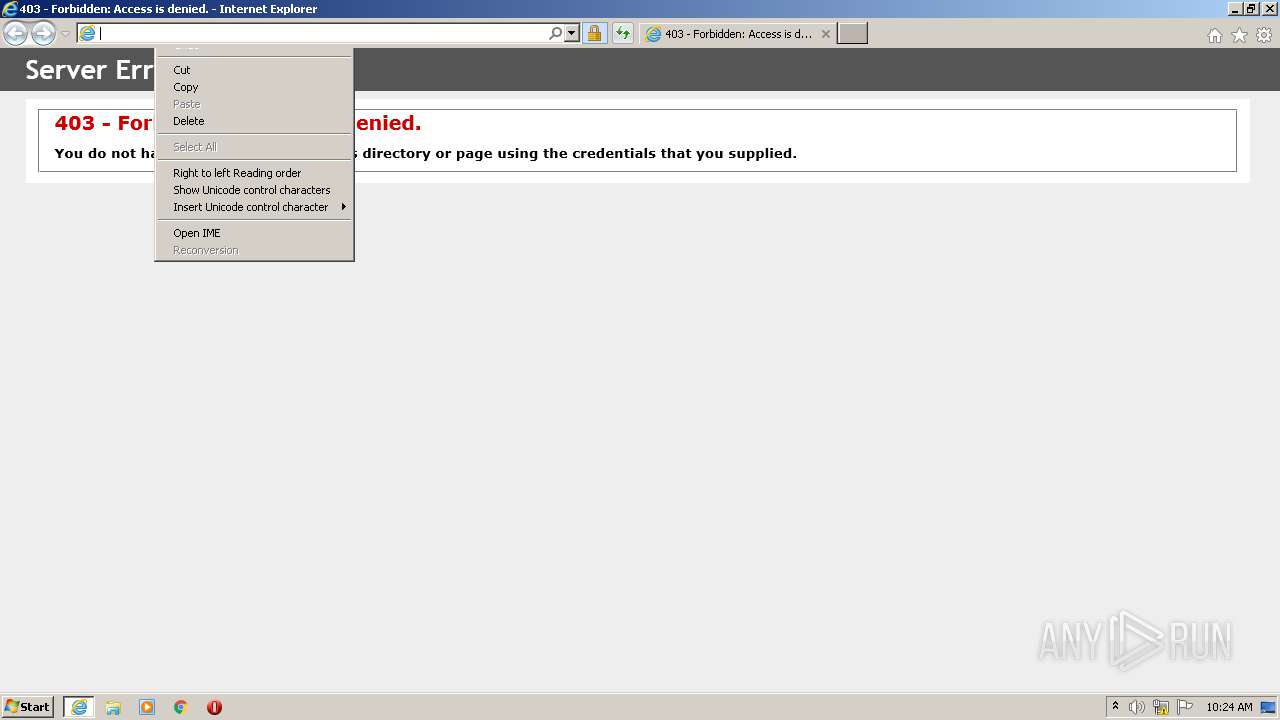Click the red 403 Forbidden heading
This screenshot has height=720, width=1280.
click(238, 123)
